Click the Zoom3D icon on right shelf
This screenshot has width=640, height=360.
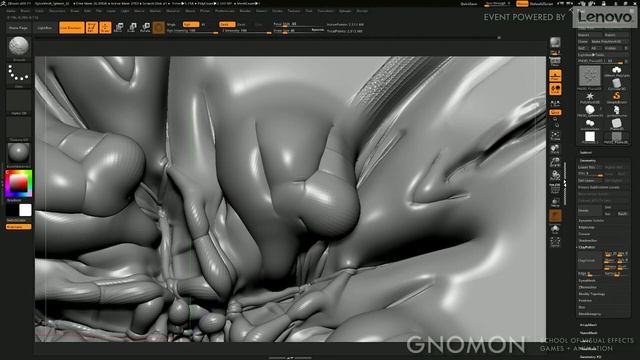555,162
